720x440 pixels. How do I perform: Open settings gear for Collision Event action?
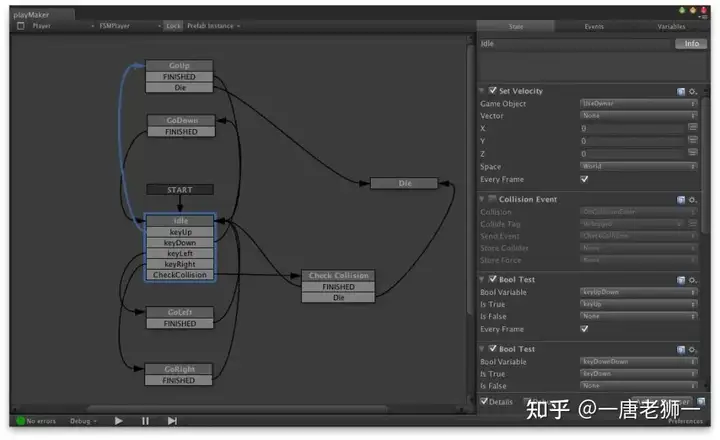coord(692,200)
